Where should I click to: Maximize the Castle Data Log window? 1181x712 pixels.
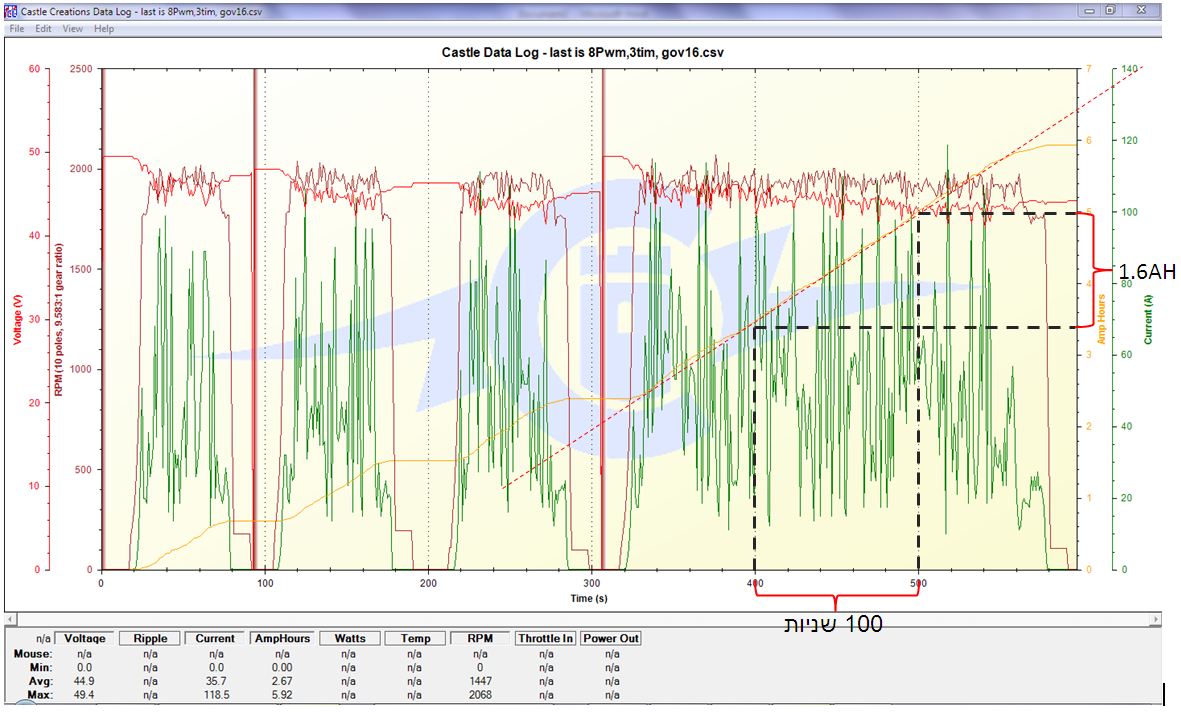[x=1111, y=11]
